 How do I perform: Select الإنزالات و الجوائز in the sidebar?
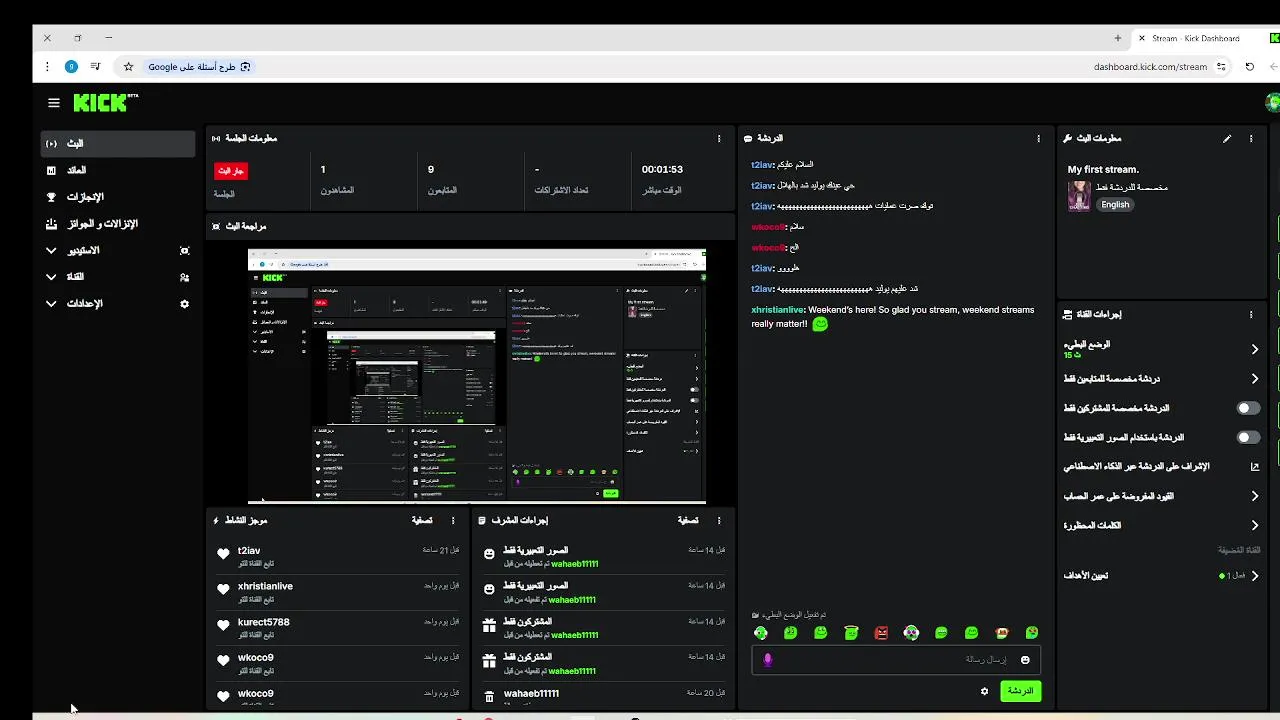pyautogui.click(x=118, y=224)
